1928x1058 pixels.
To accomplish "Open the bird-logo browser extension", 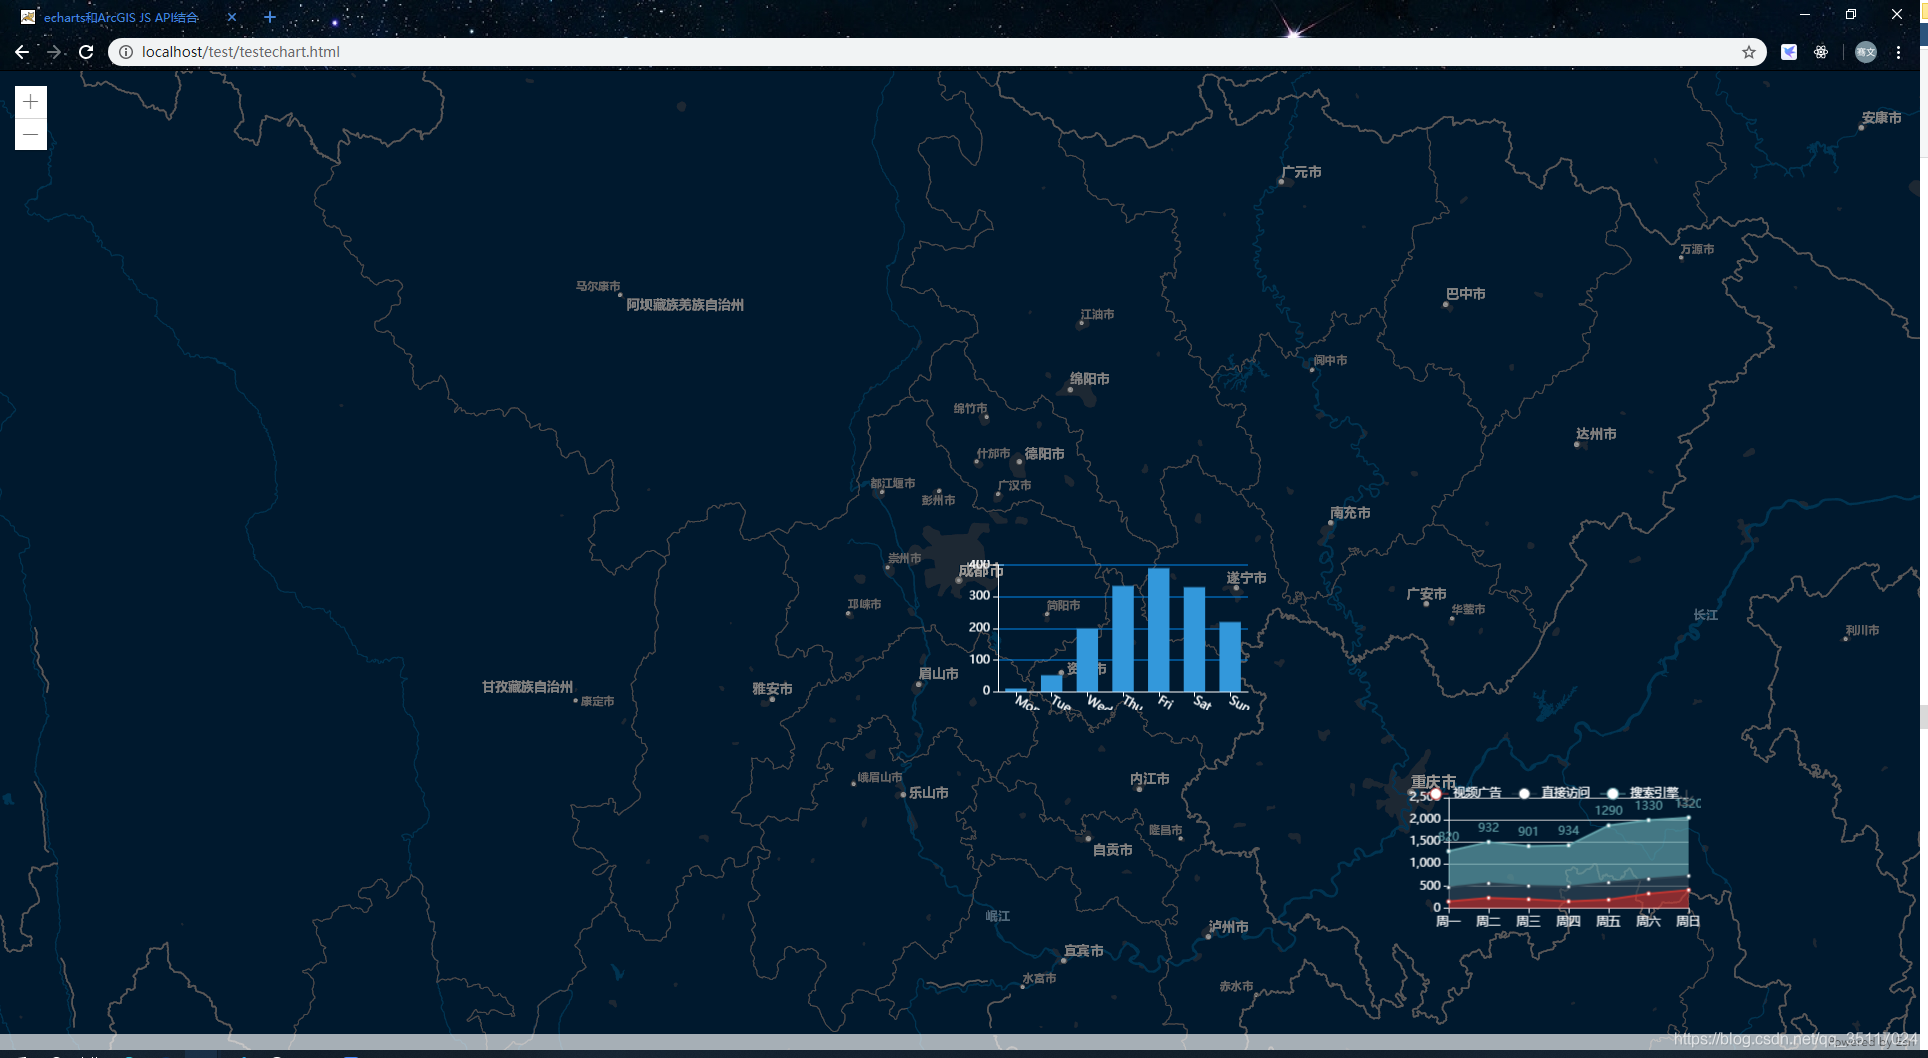I will click(x=1789, y=52).
